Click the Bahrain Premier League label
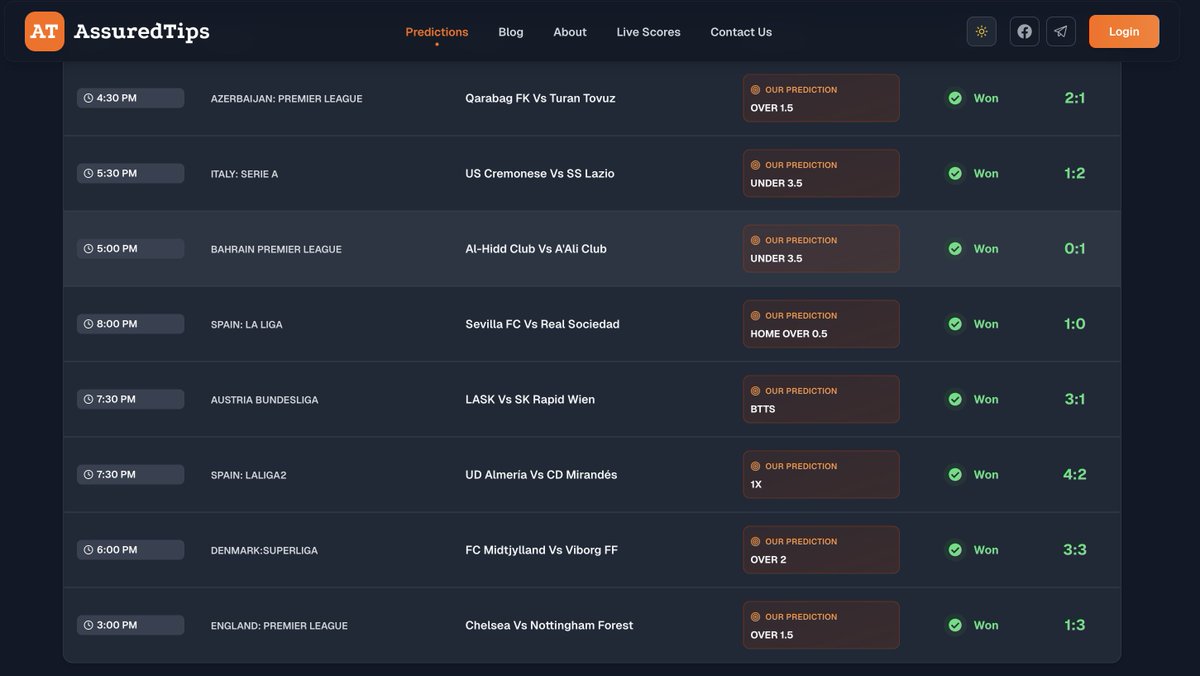 click(x=276, y=249)
